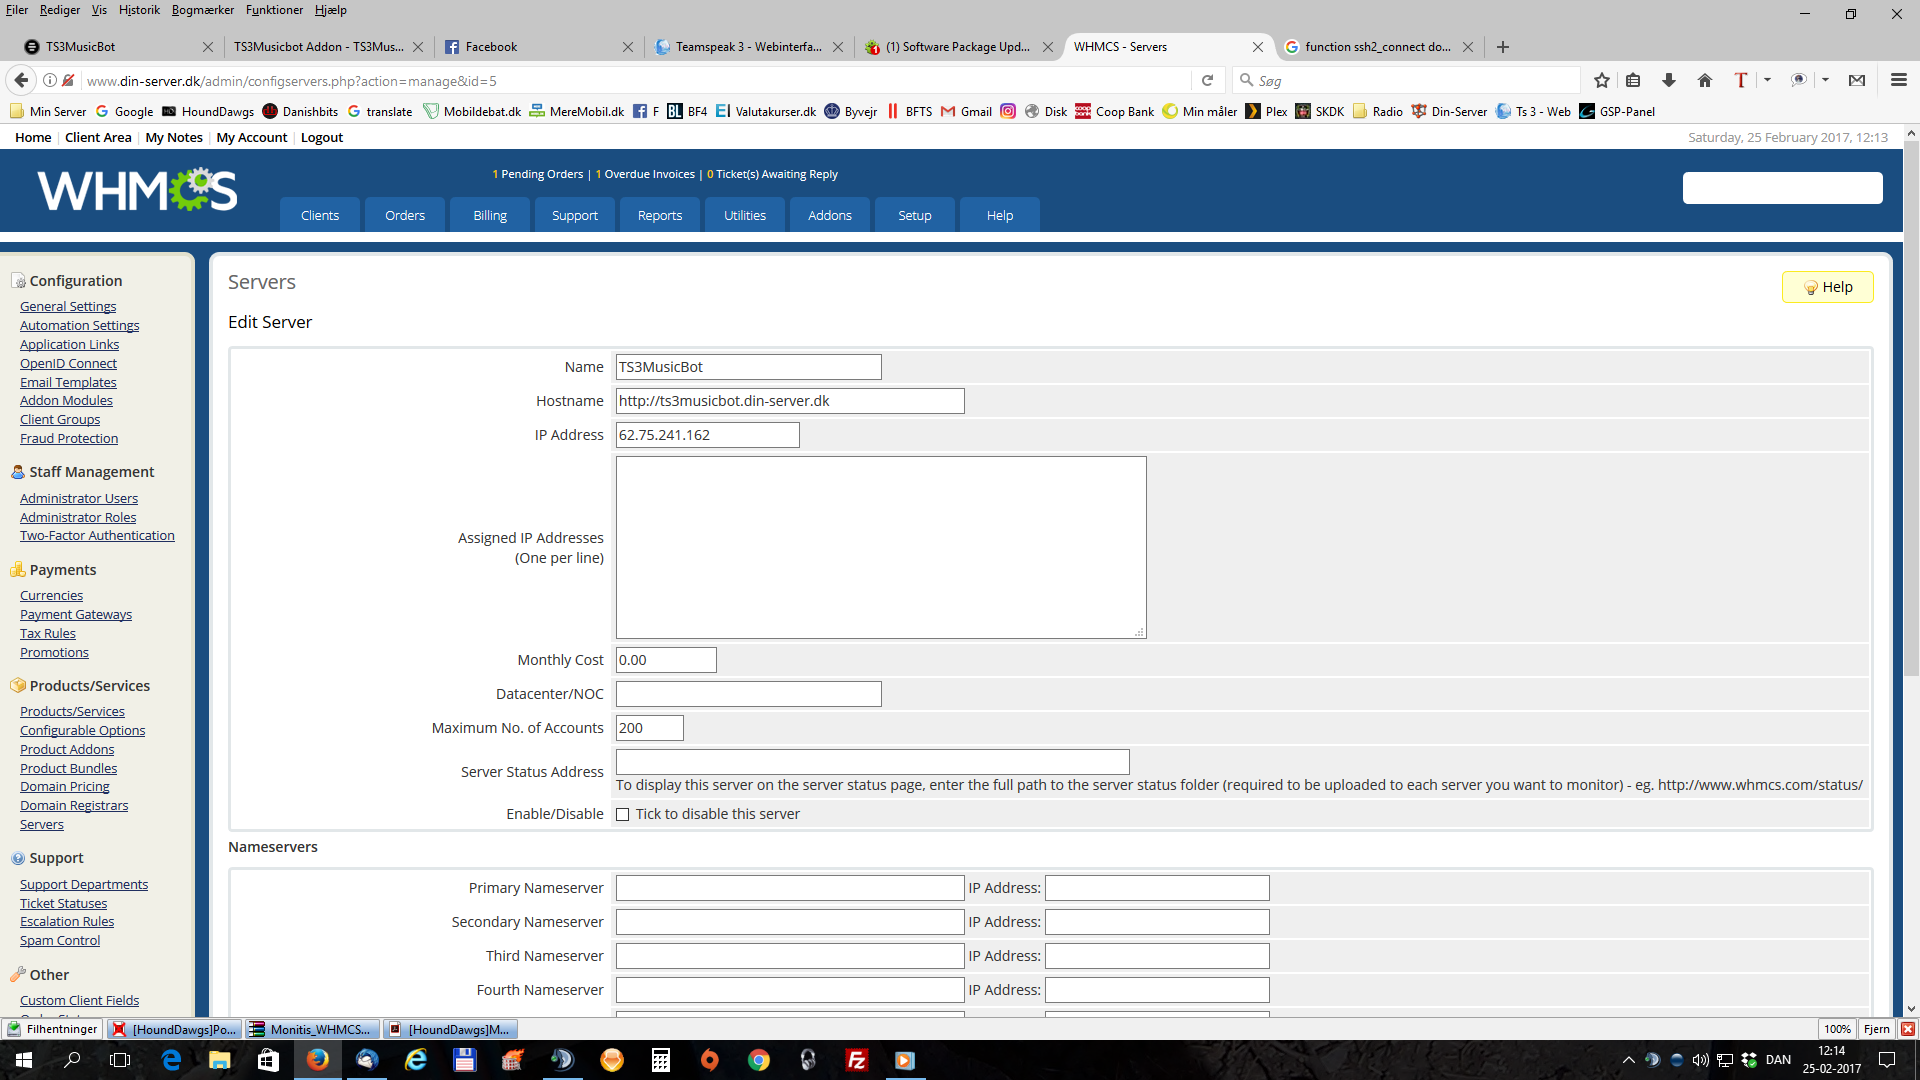Image resolution: width=1920 pixels, height=1080 pixels.
Task: Click the Setup menu icon
Action: (x=914, y=215)
